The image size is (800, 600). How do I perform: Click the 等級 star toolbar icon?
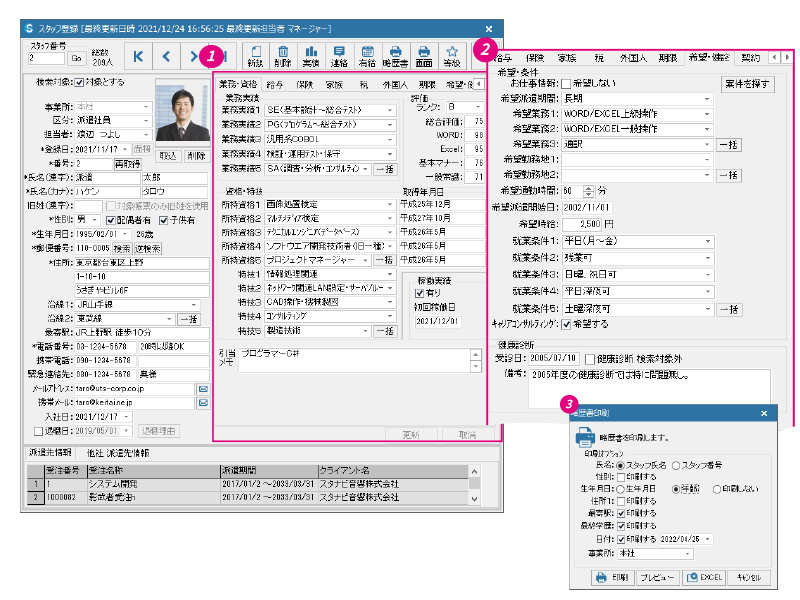(x=453, y=56)
